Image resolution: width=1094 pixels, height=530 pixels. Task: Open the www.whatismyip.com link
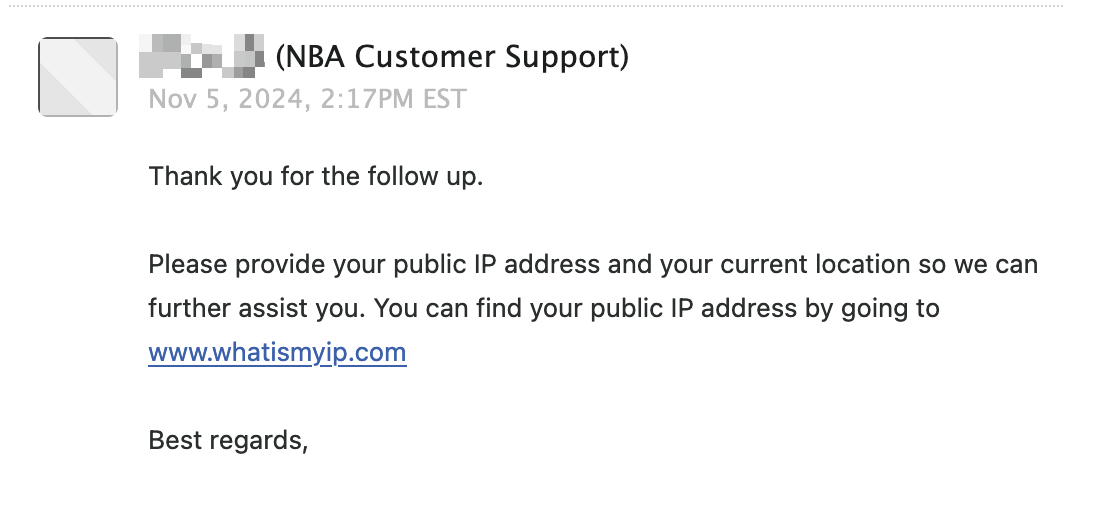(x=277, y=352)
